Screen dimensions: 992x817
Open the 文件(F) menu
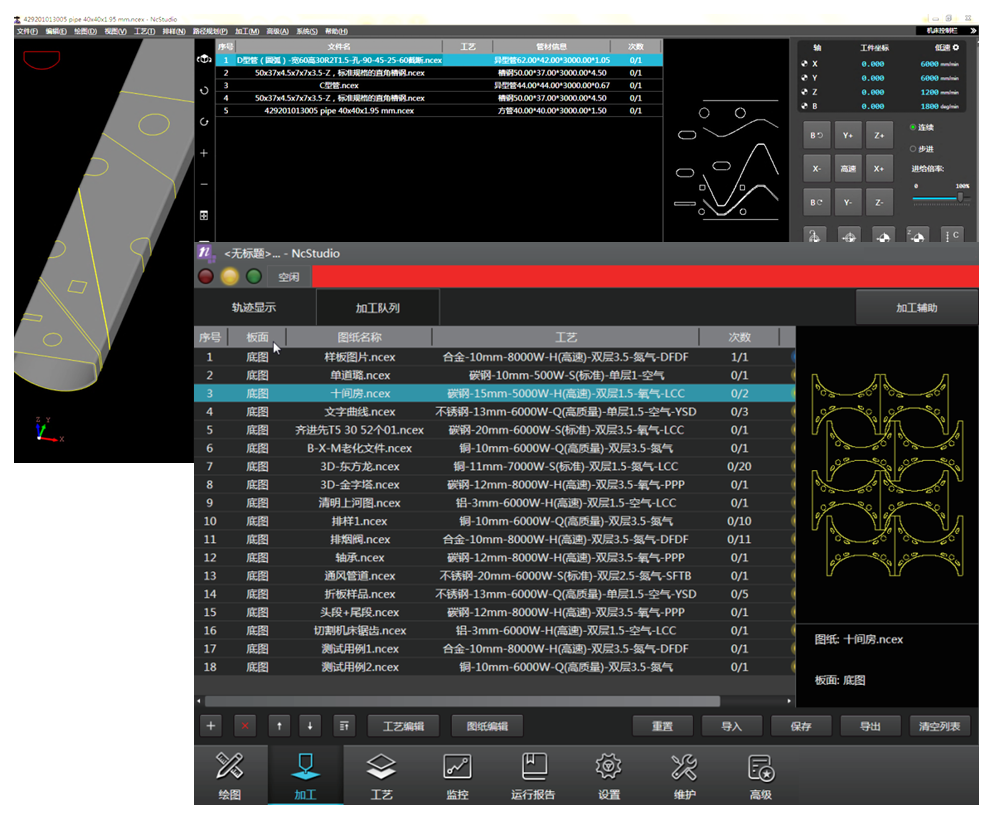click(27, 31)
